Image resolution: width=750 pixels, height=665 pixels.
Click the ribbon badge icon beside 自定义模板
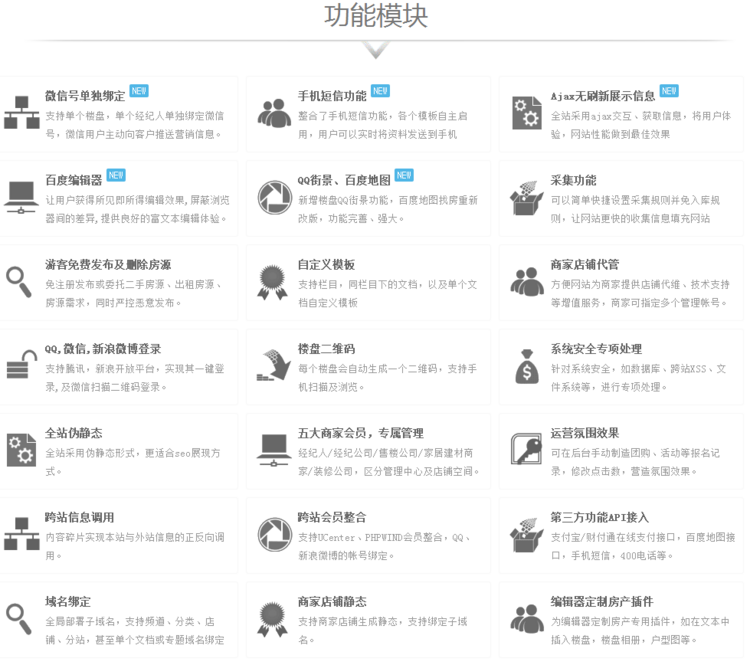point(273,282)
